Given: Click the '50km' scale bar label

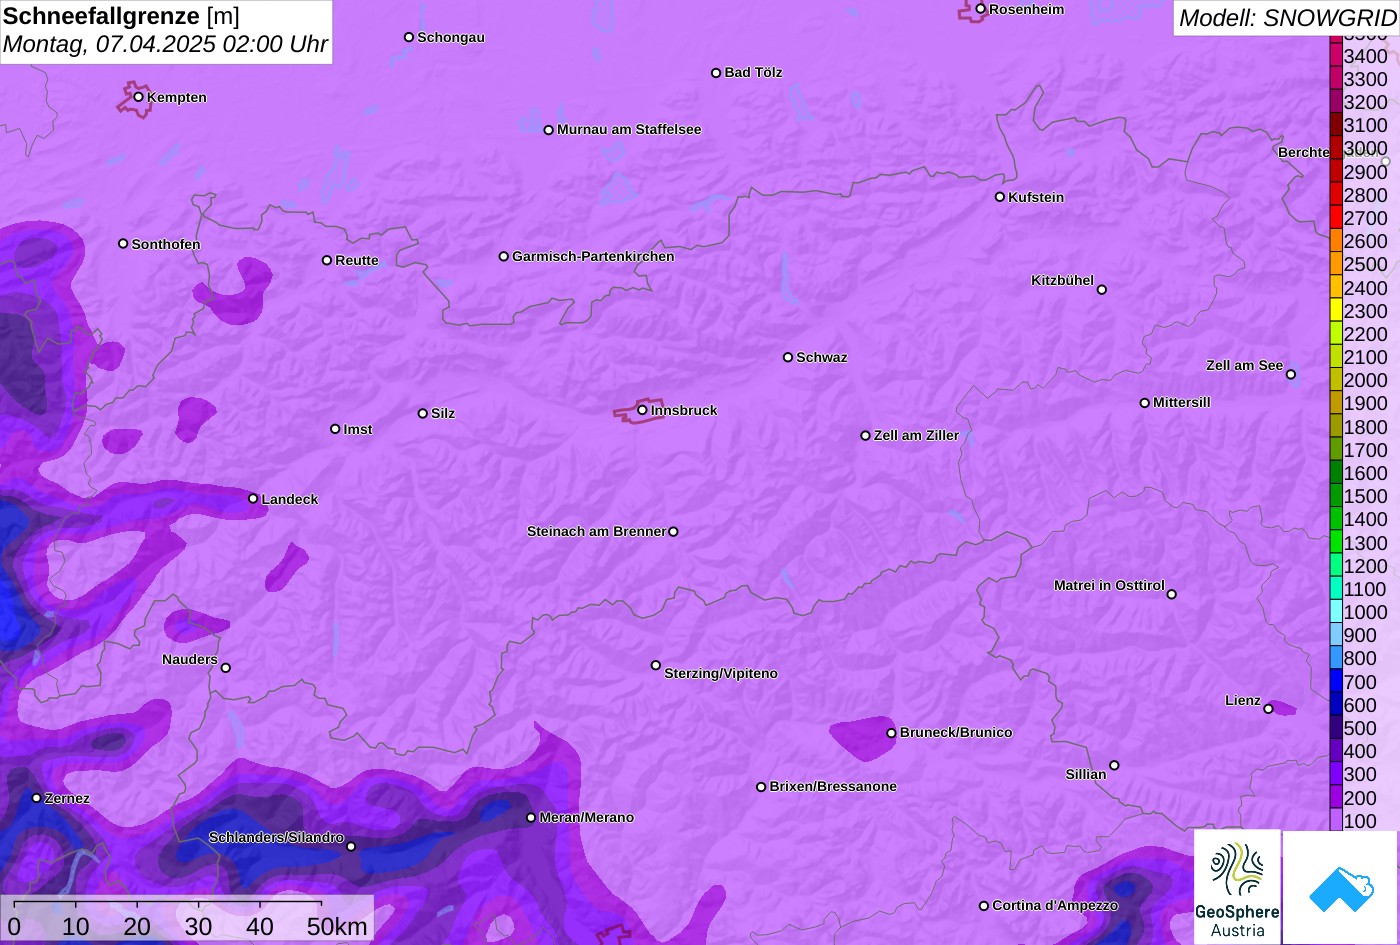Looking at the screenshot, I should pyautogui.click(x=338, y=927).
